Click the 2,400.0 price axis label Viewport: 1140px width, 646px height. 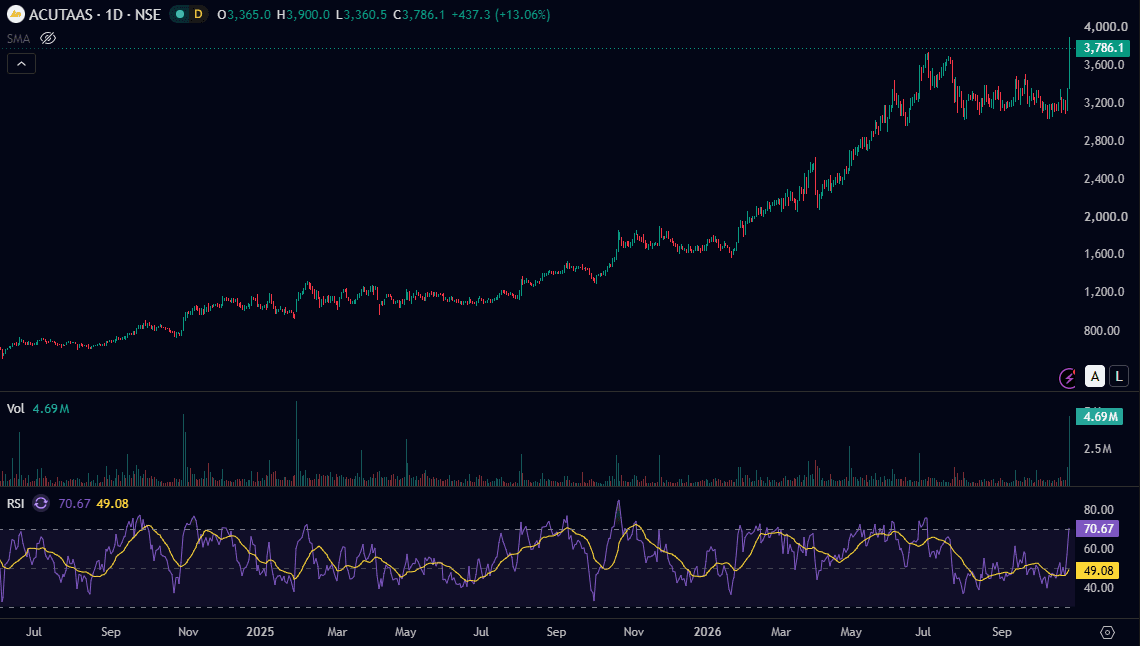pyautogui.click(x=1106, y=179)
